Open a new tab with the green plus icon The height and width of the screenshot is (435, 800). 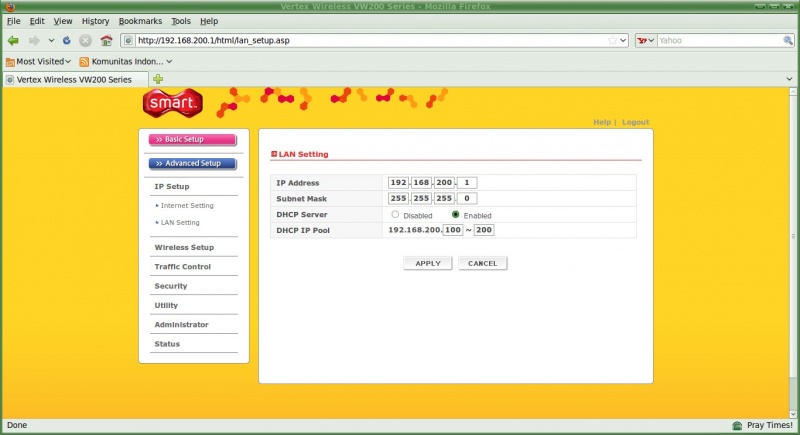tap(158, 79)
